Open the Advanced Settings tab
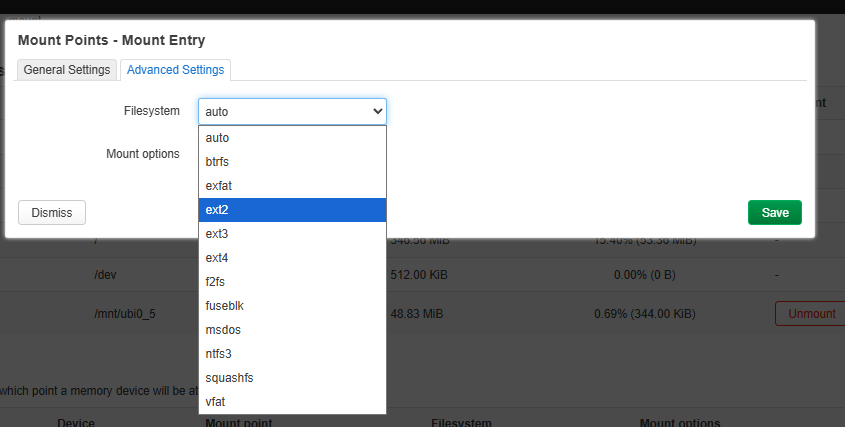845x427 pixels. click(x=175, y=70)
